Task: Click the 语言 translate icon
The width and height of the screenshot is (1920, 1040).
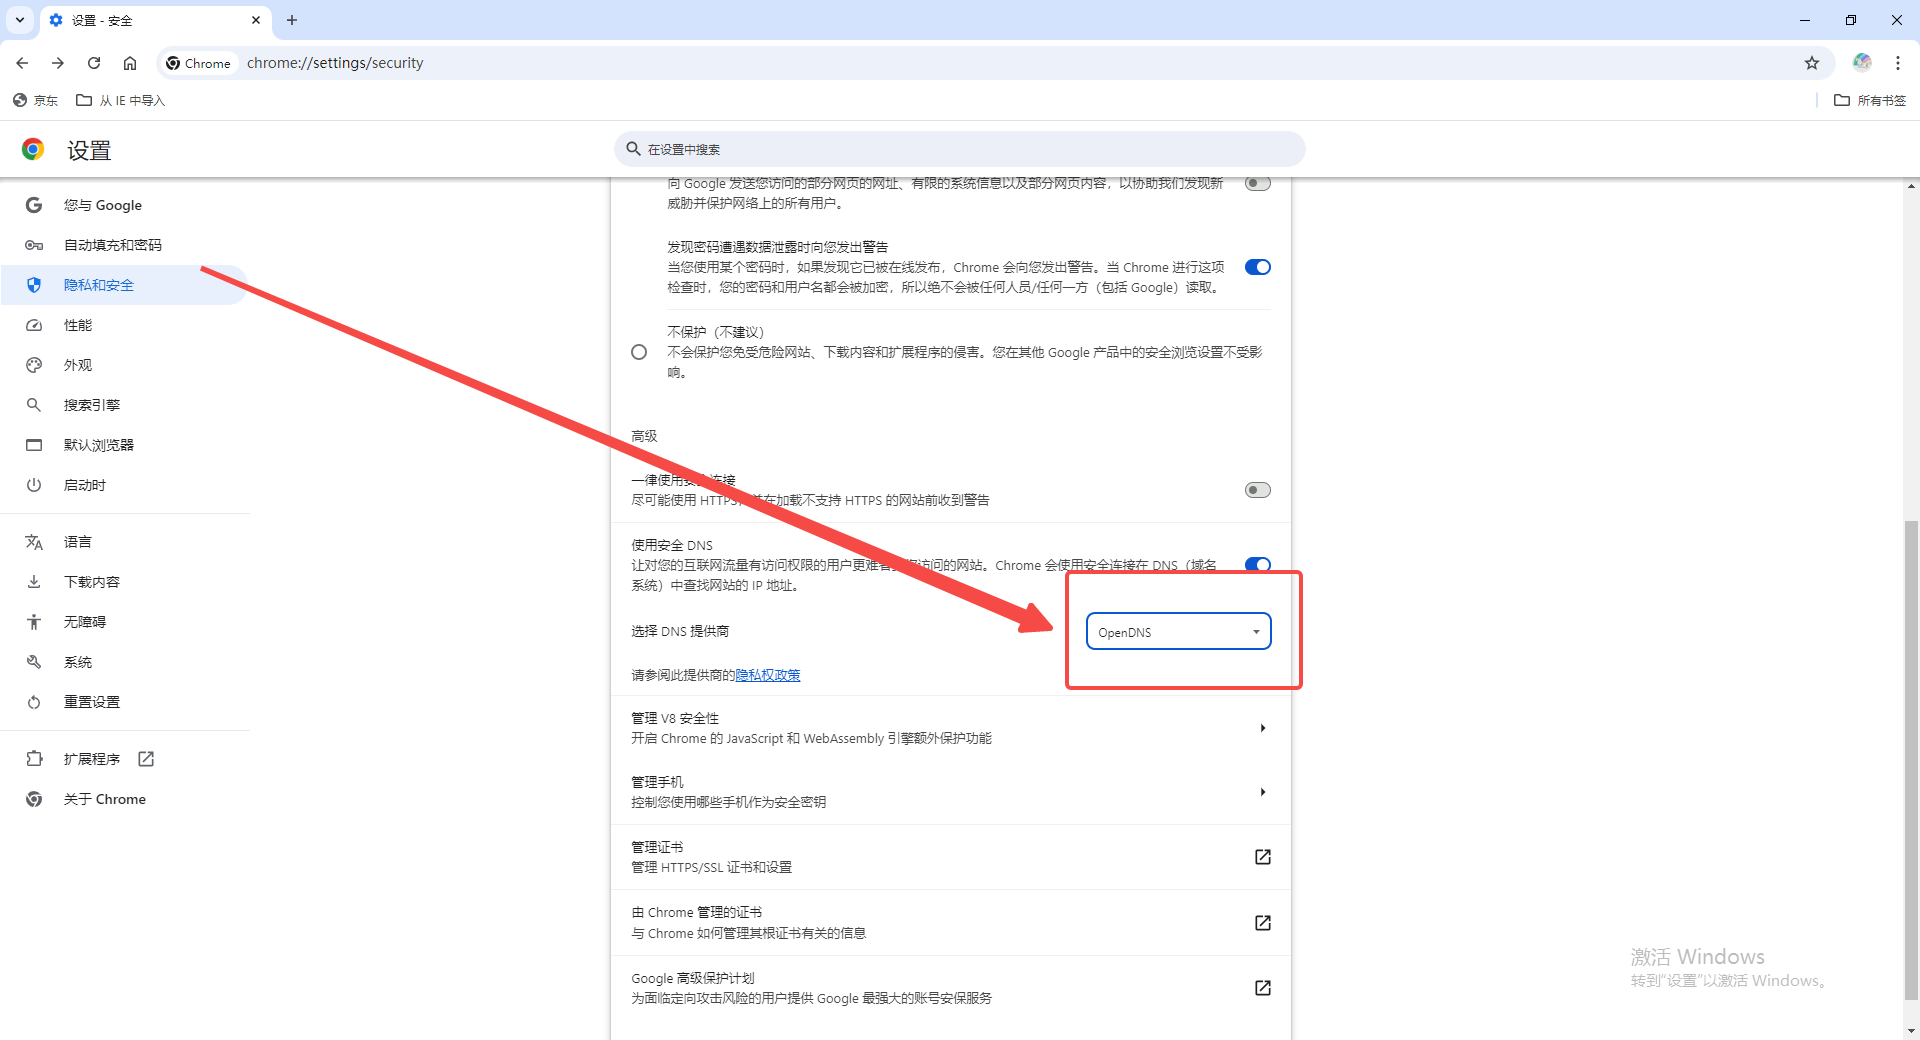Action: tap(34, 542)
